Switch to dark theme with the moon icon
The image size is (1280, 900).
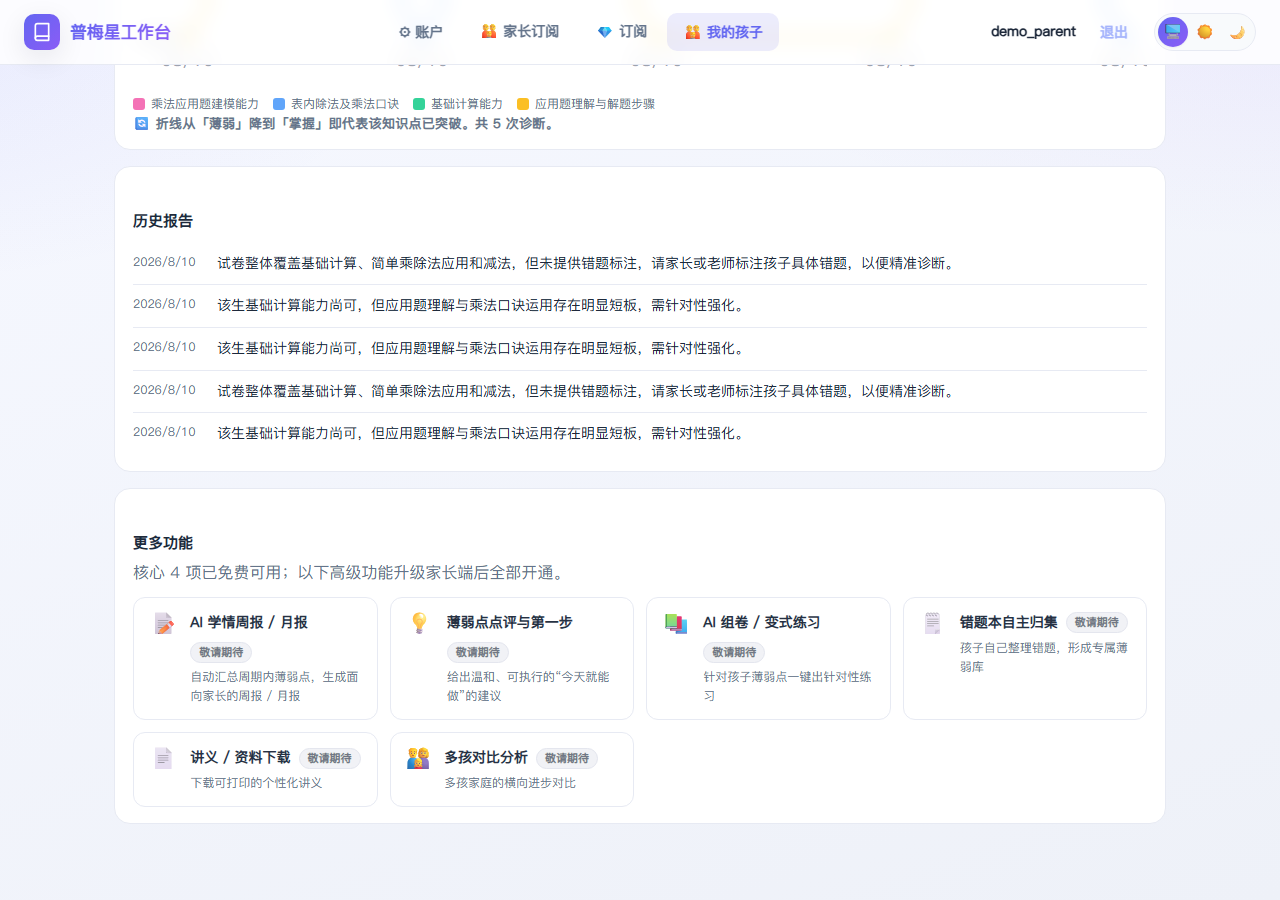(1237, 32)
